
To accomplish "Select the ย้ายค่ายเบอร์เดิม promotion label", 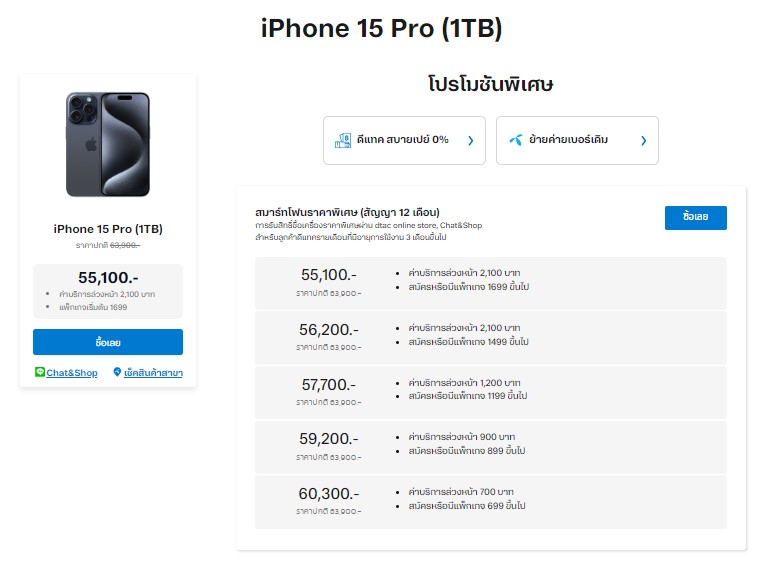I will pyautogui.click(x=568, y=140).
